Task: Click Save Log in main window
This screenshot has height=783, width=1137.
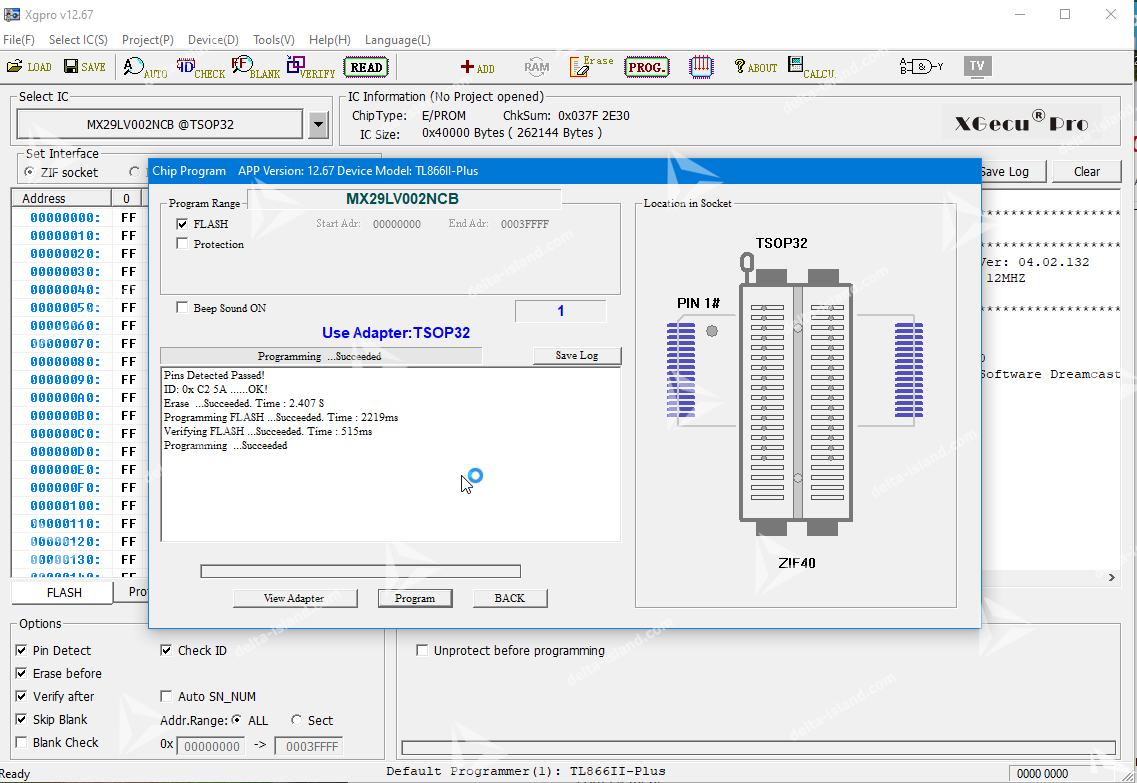Action: (x=1013, y=172)
